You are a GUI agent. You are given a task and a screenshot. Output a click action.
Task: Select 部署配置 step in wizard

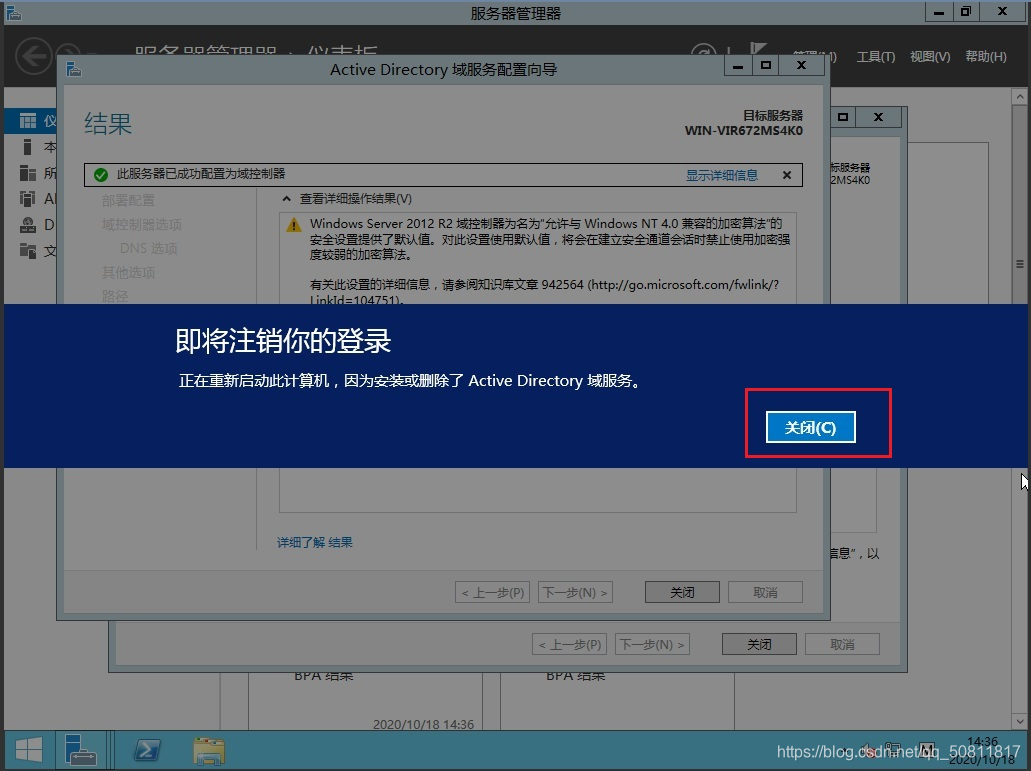pyautogui.click(x=128, y=200)
